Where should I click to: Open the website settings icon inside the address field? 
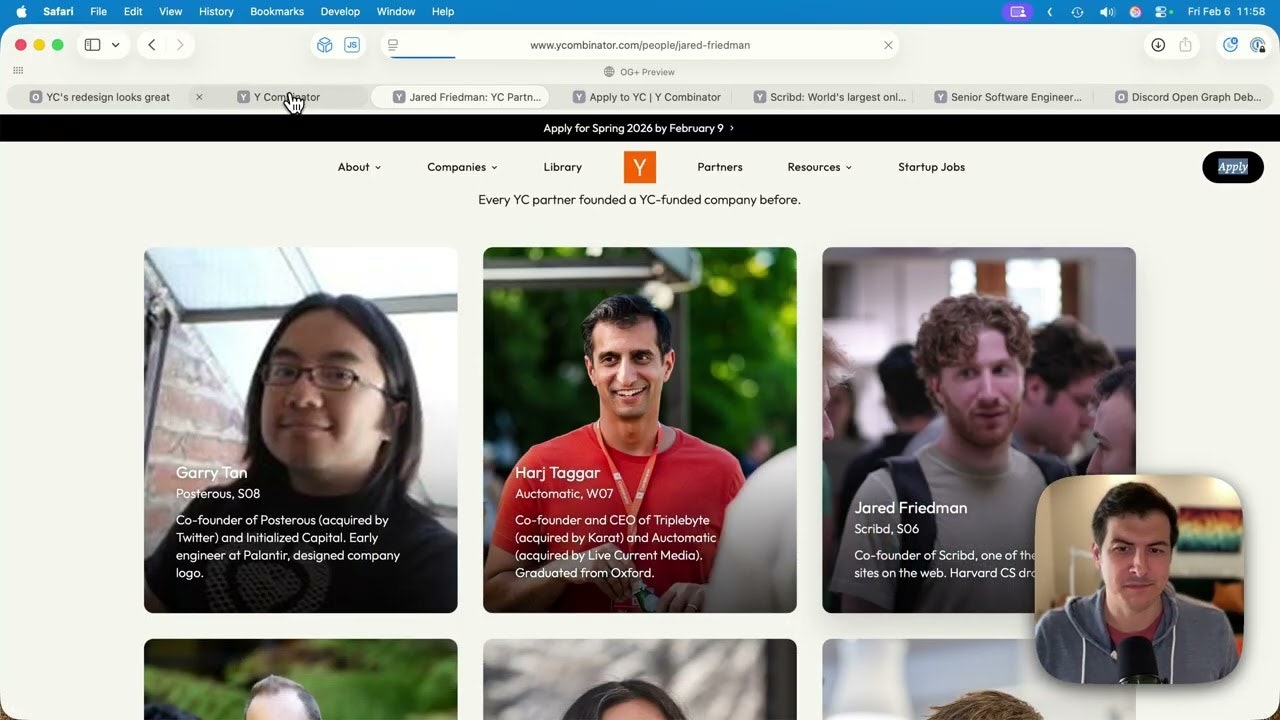pos(392,45)
